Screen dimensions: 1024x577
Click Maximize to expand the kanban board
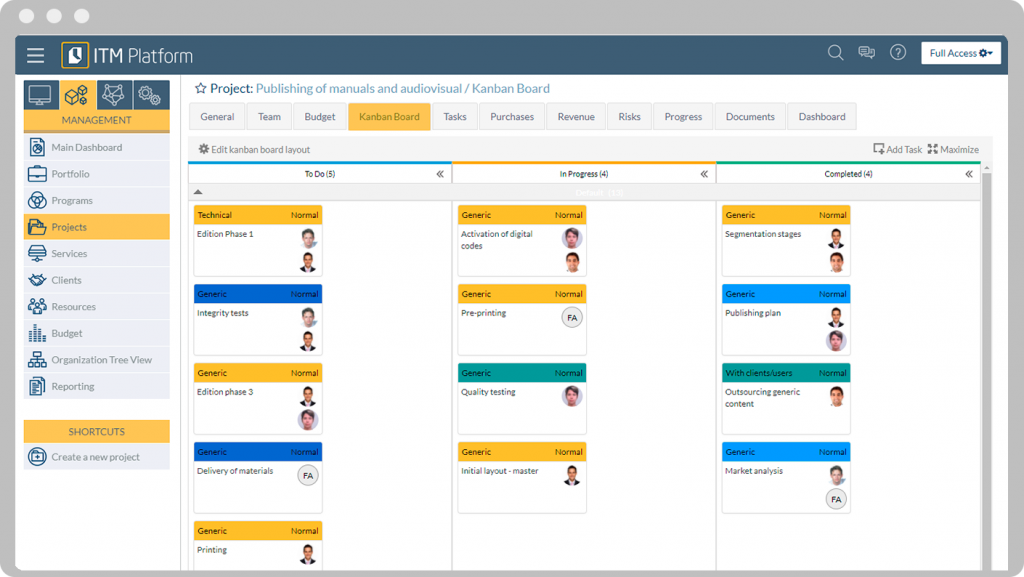(x=952, y=148)
